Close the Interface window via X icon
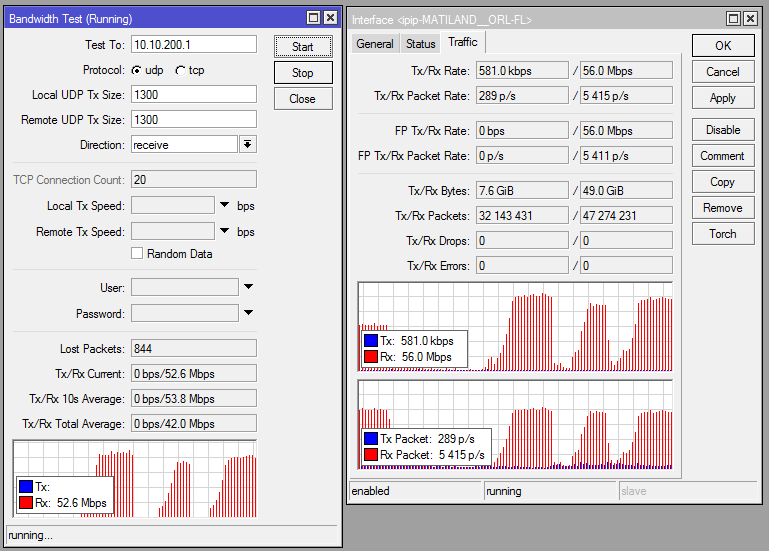The height and width of the screenshot is (551, 769). tap(752, 19)
